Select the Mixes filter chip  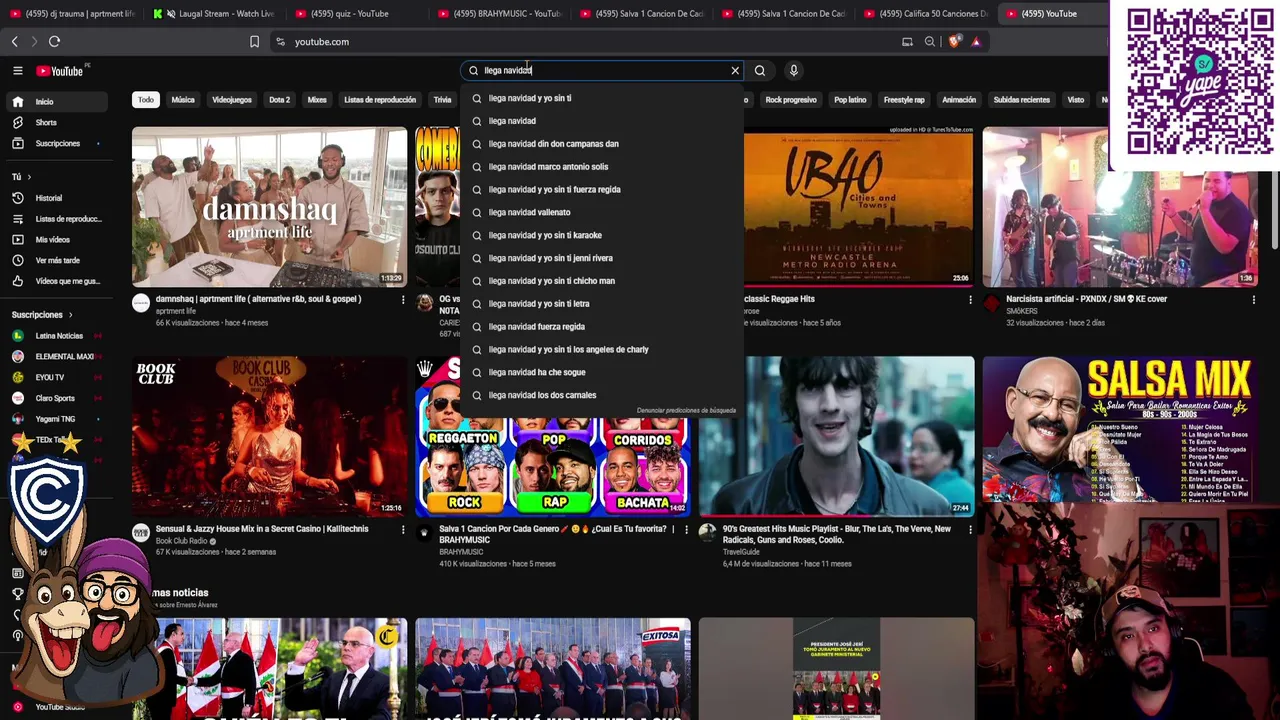[317, 100]
